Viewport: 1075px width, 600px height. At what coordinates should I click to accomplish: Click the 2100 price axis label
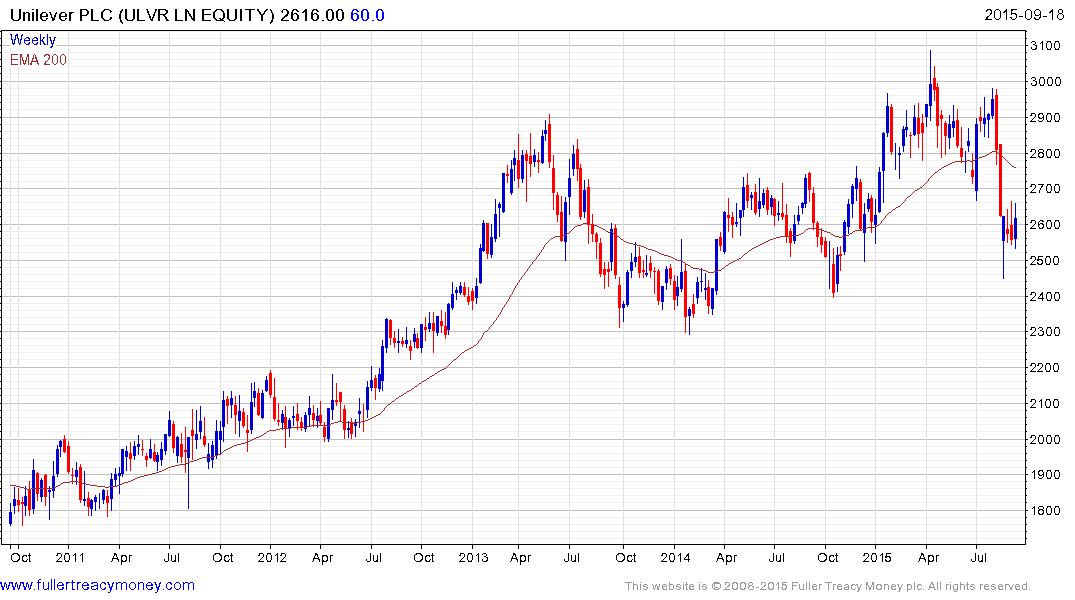(x=1046, y=403)
